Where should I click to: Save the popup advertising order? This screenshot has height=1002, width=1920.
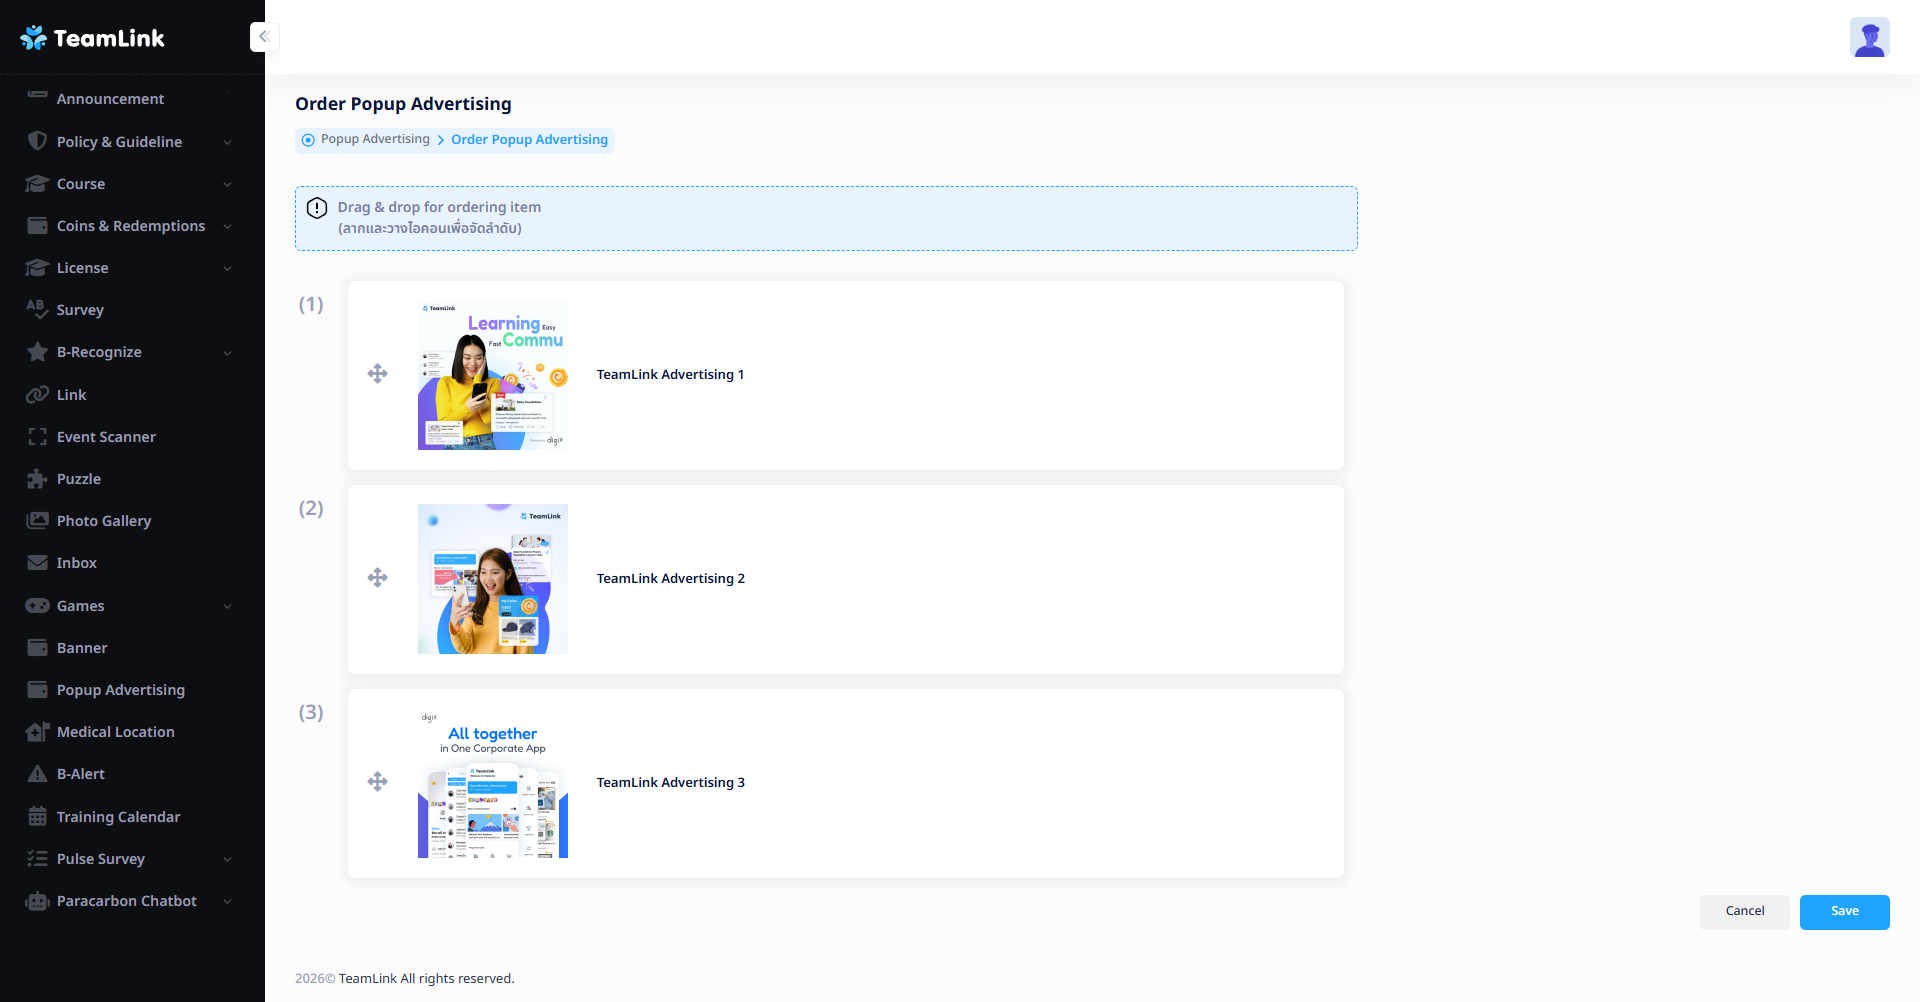(x=1844, y=912)
